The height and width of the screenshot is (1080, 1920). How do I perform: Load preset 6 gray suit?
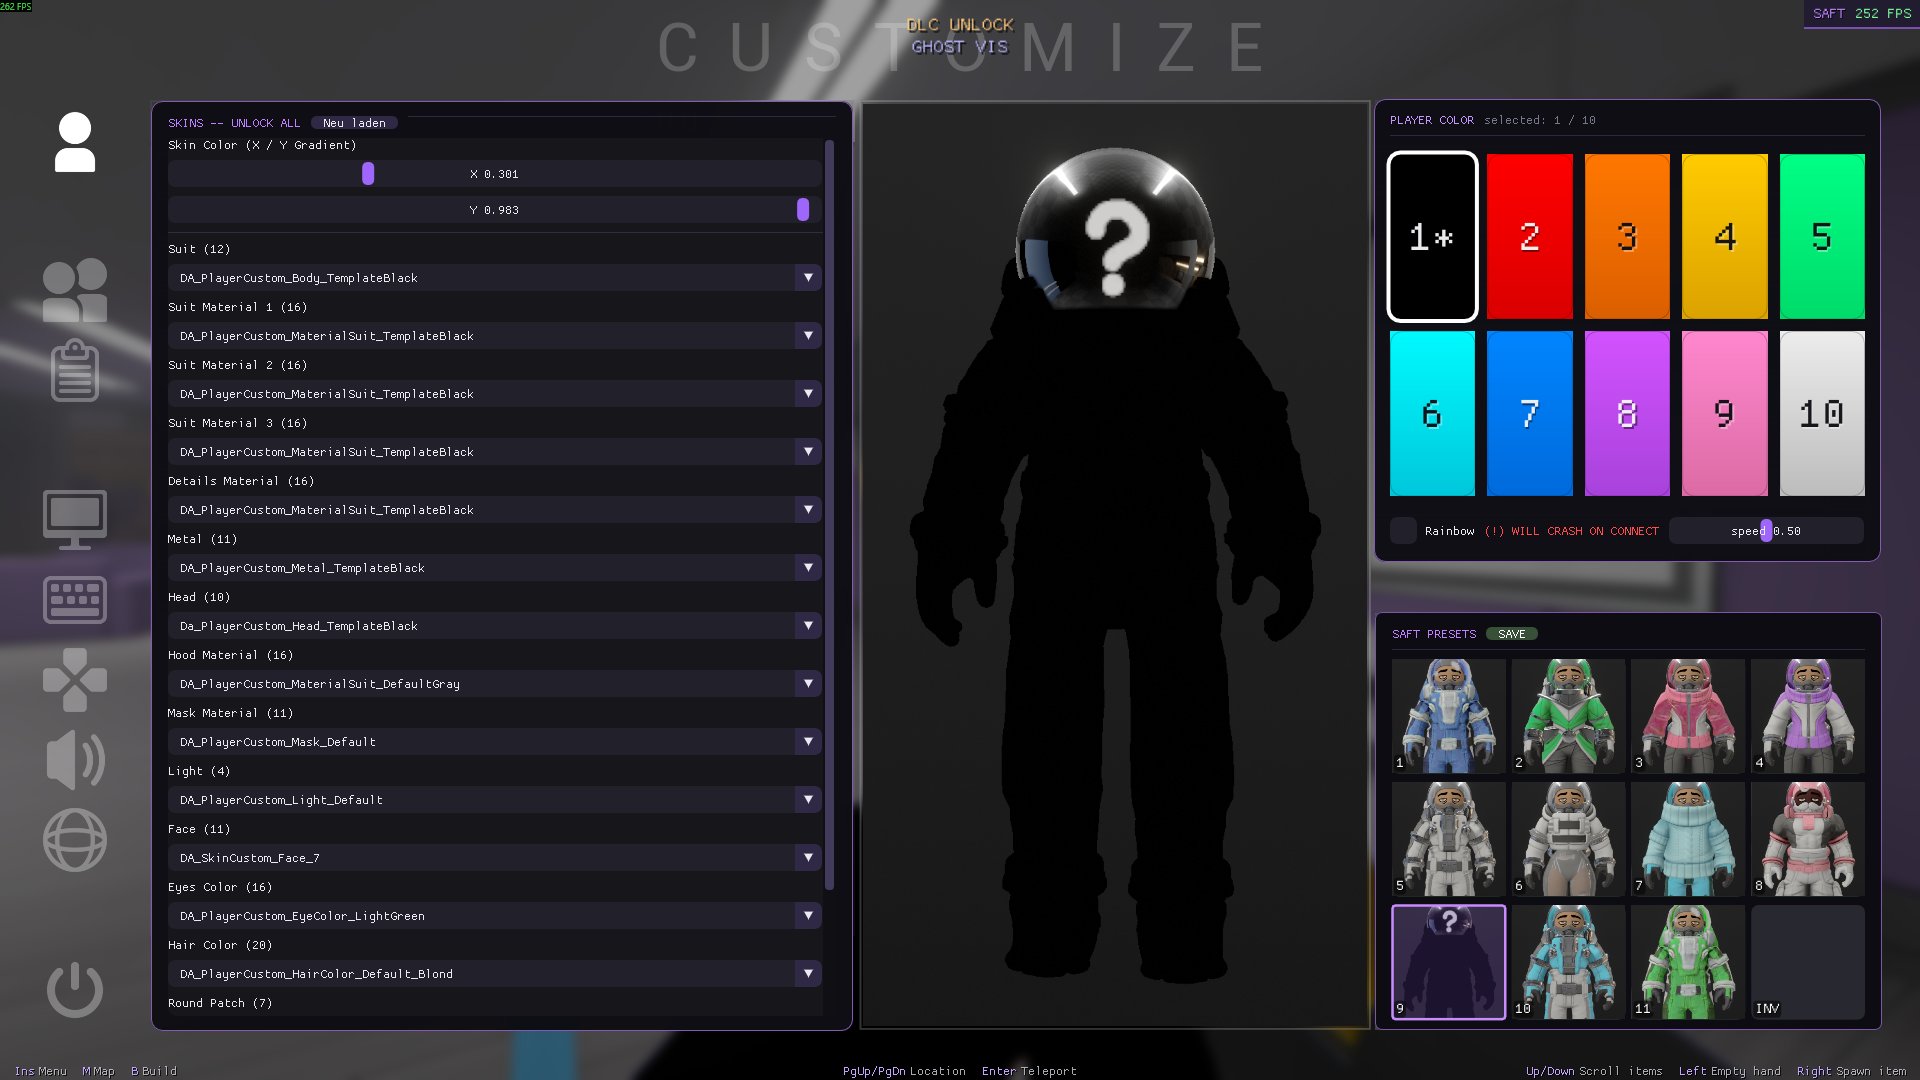click(1568, 839)
